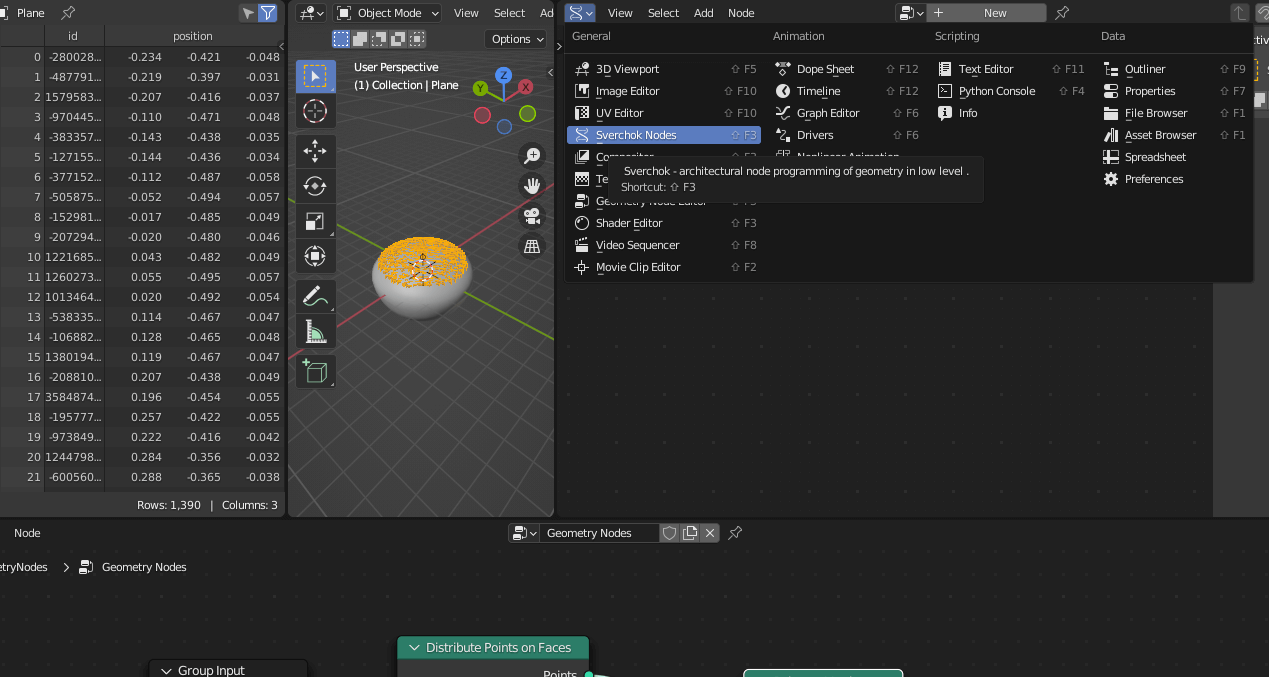Pick the Add Cube tool
This screenshot has width=1269, height=677.
click(x=315, y=371)
